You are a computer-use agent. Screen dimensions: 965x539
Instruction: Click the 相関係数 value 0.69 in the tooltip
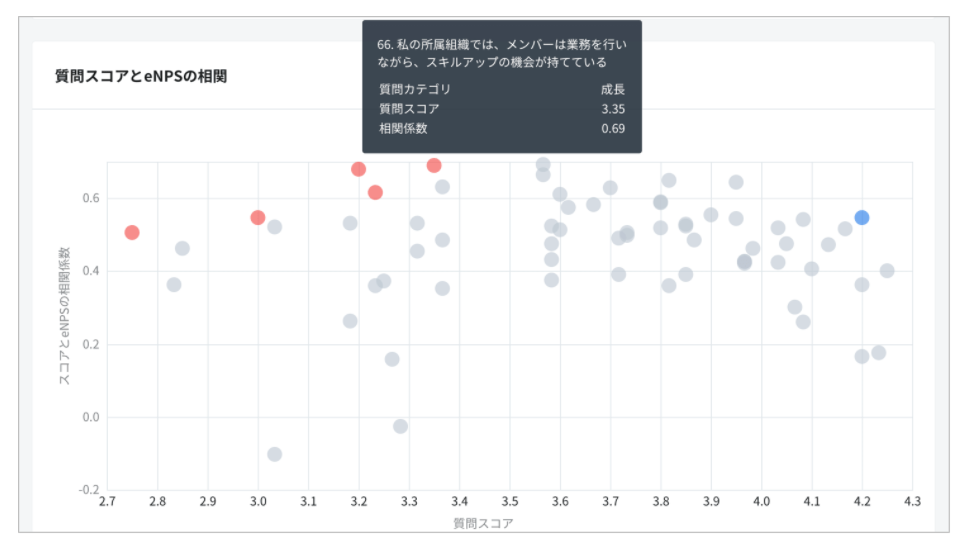[x=613, y=129]
